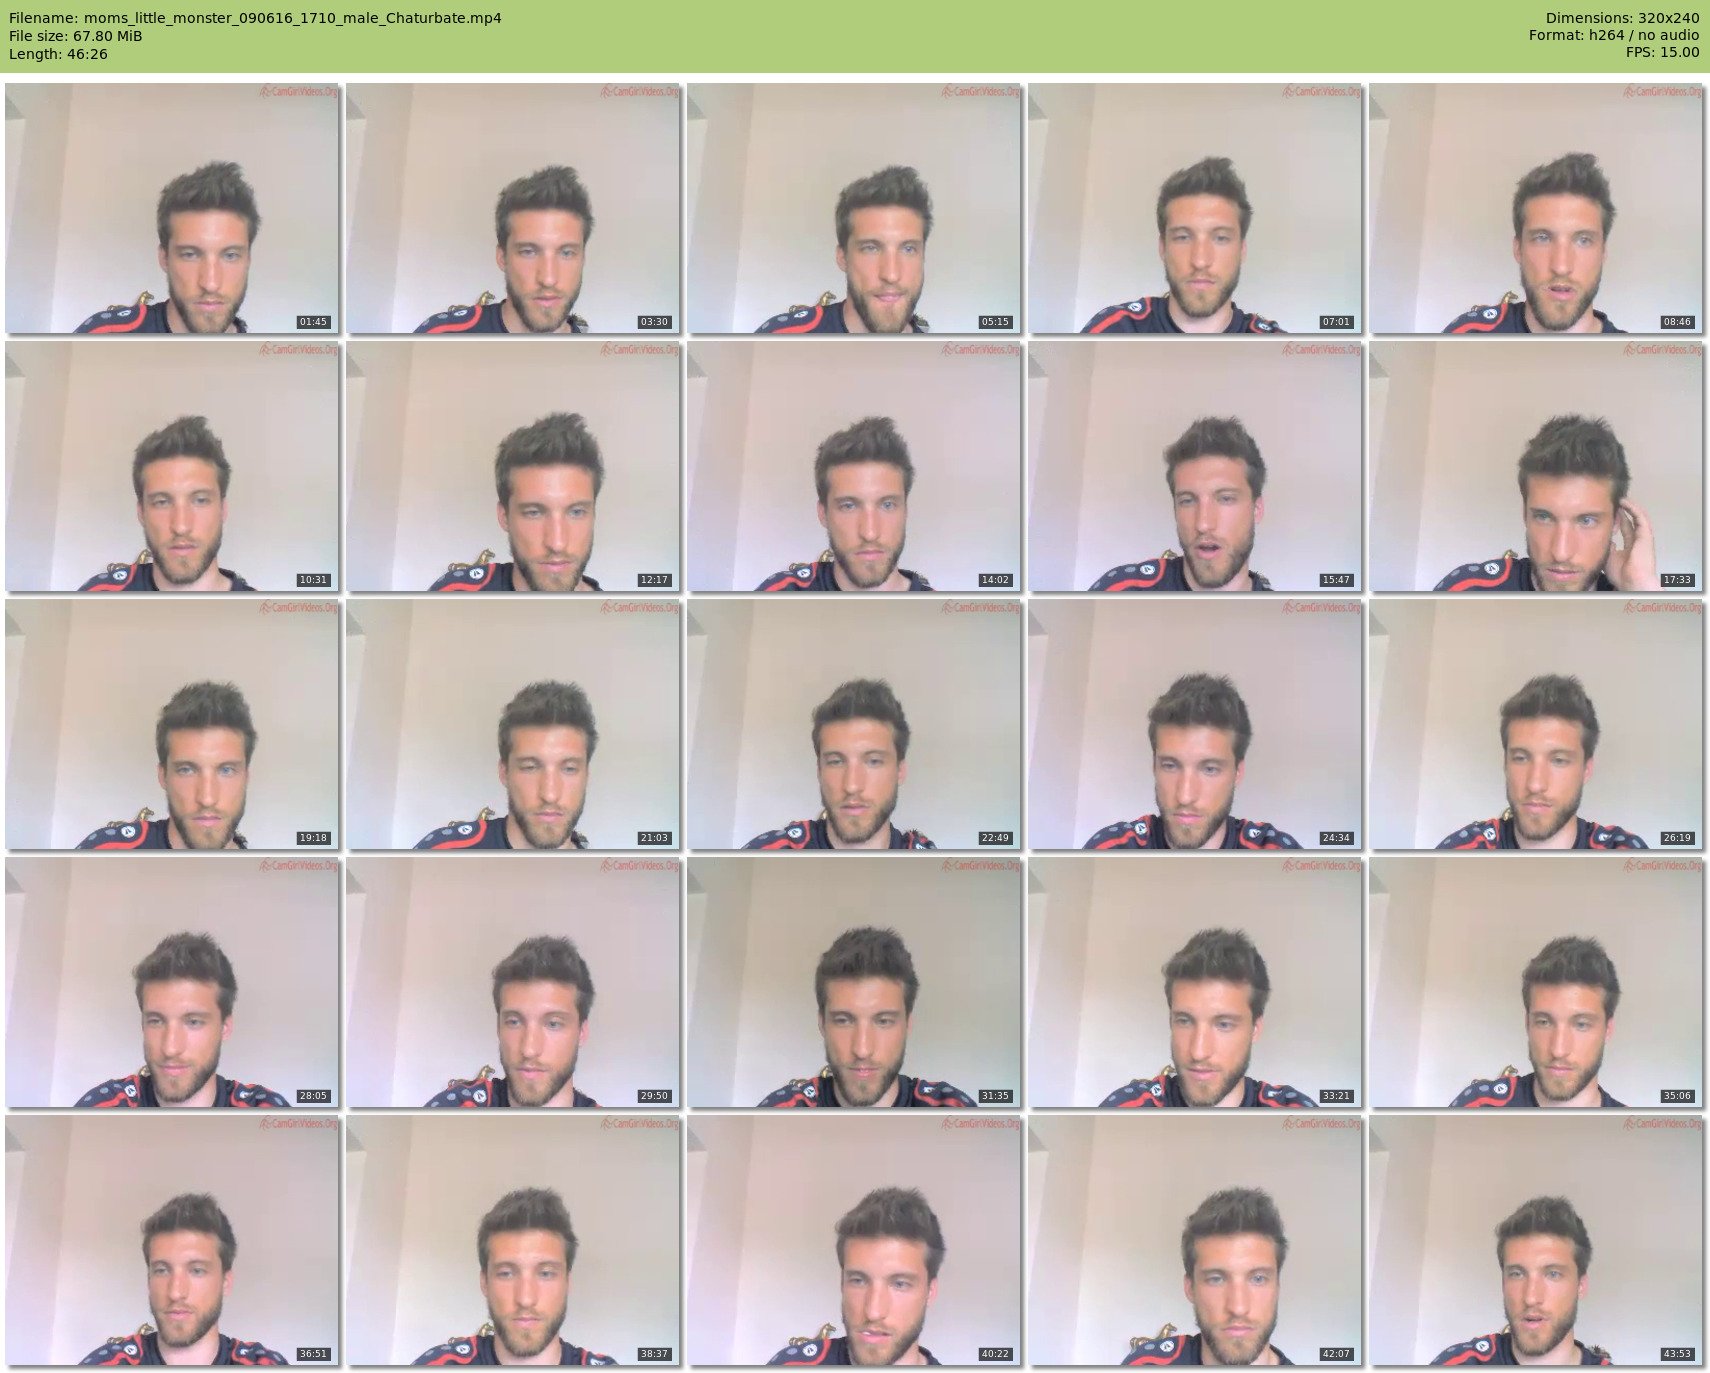Pick the thumbnail at 14:02
Viewport: 1710px width, 1373px height.
click(854, 466)
